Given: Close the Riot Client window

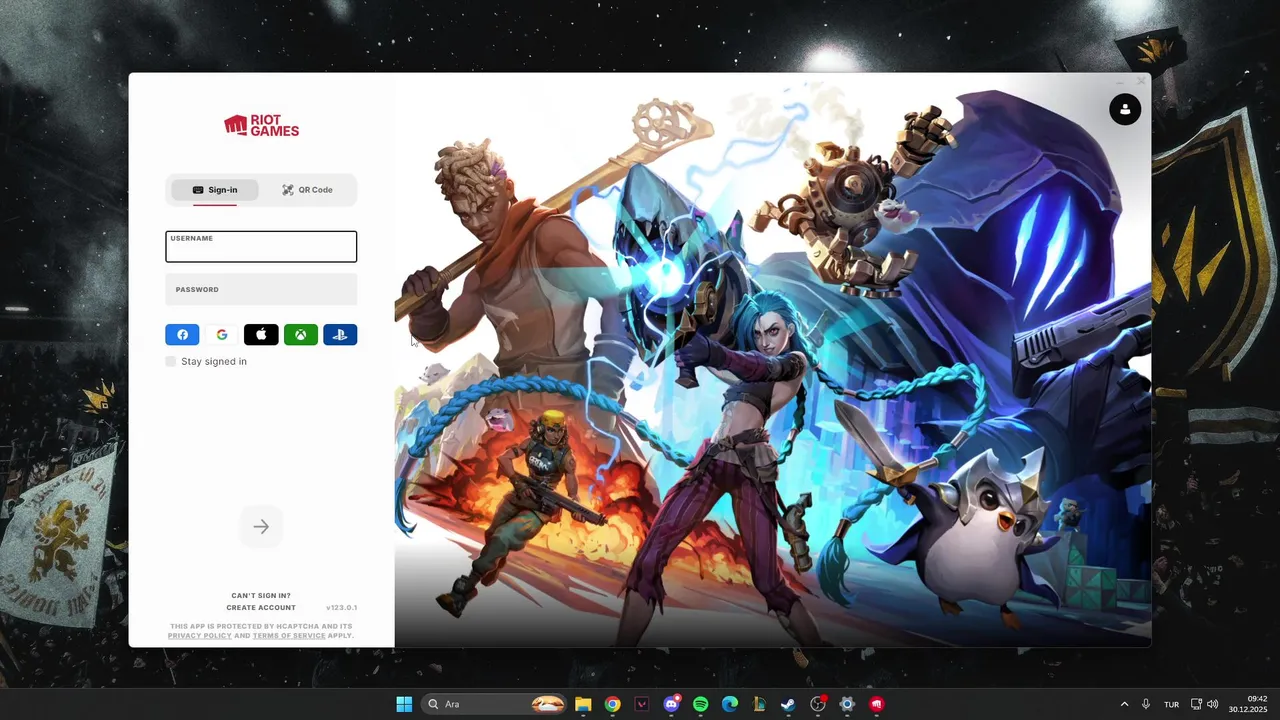Looking at the screenshot, I should 1141,81.
